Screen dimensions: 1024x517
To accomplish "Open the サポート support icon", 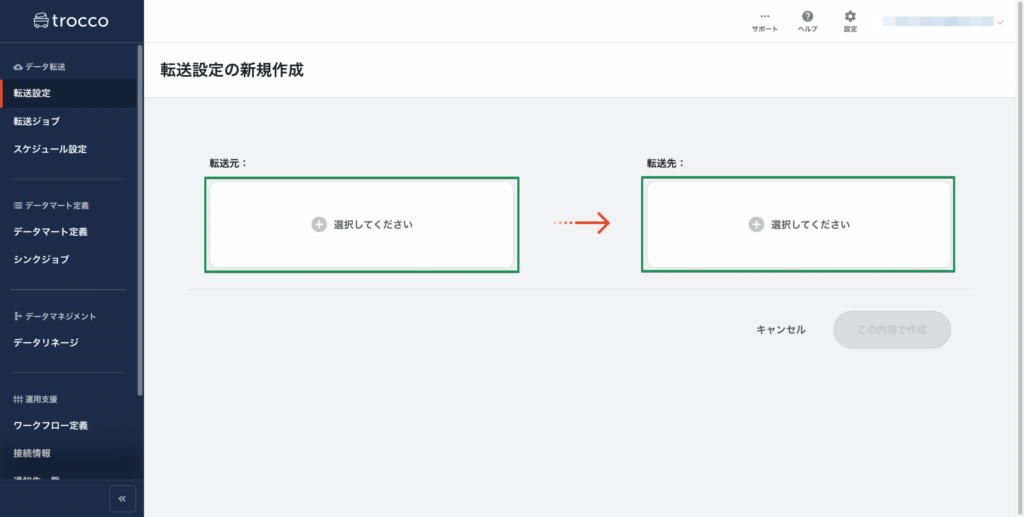I will tap(765, 17).
